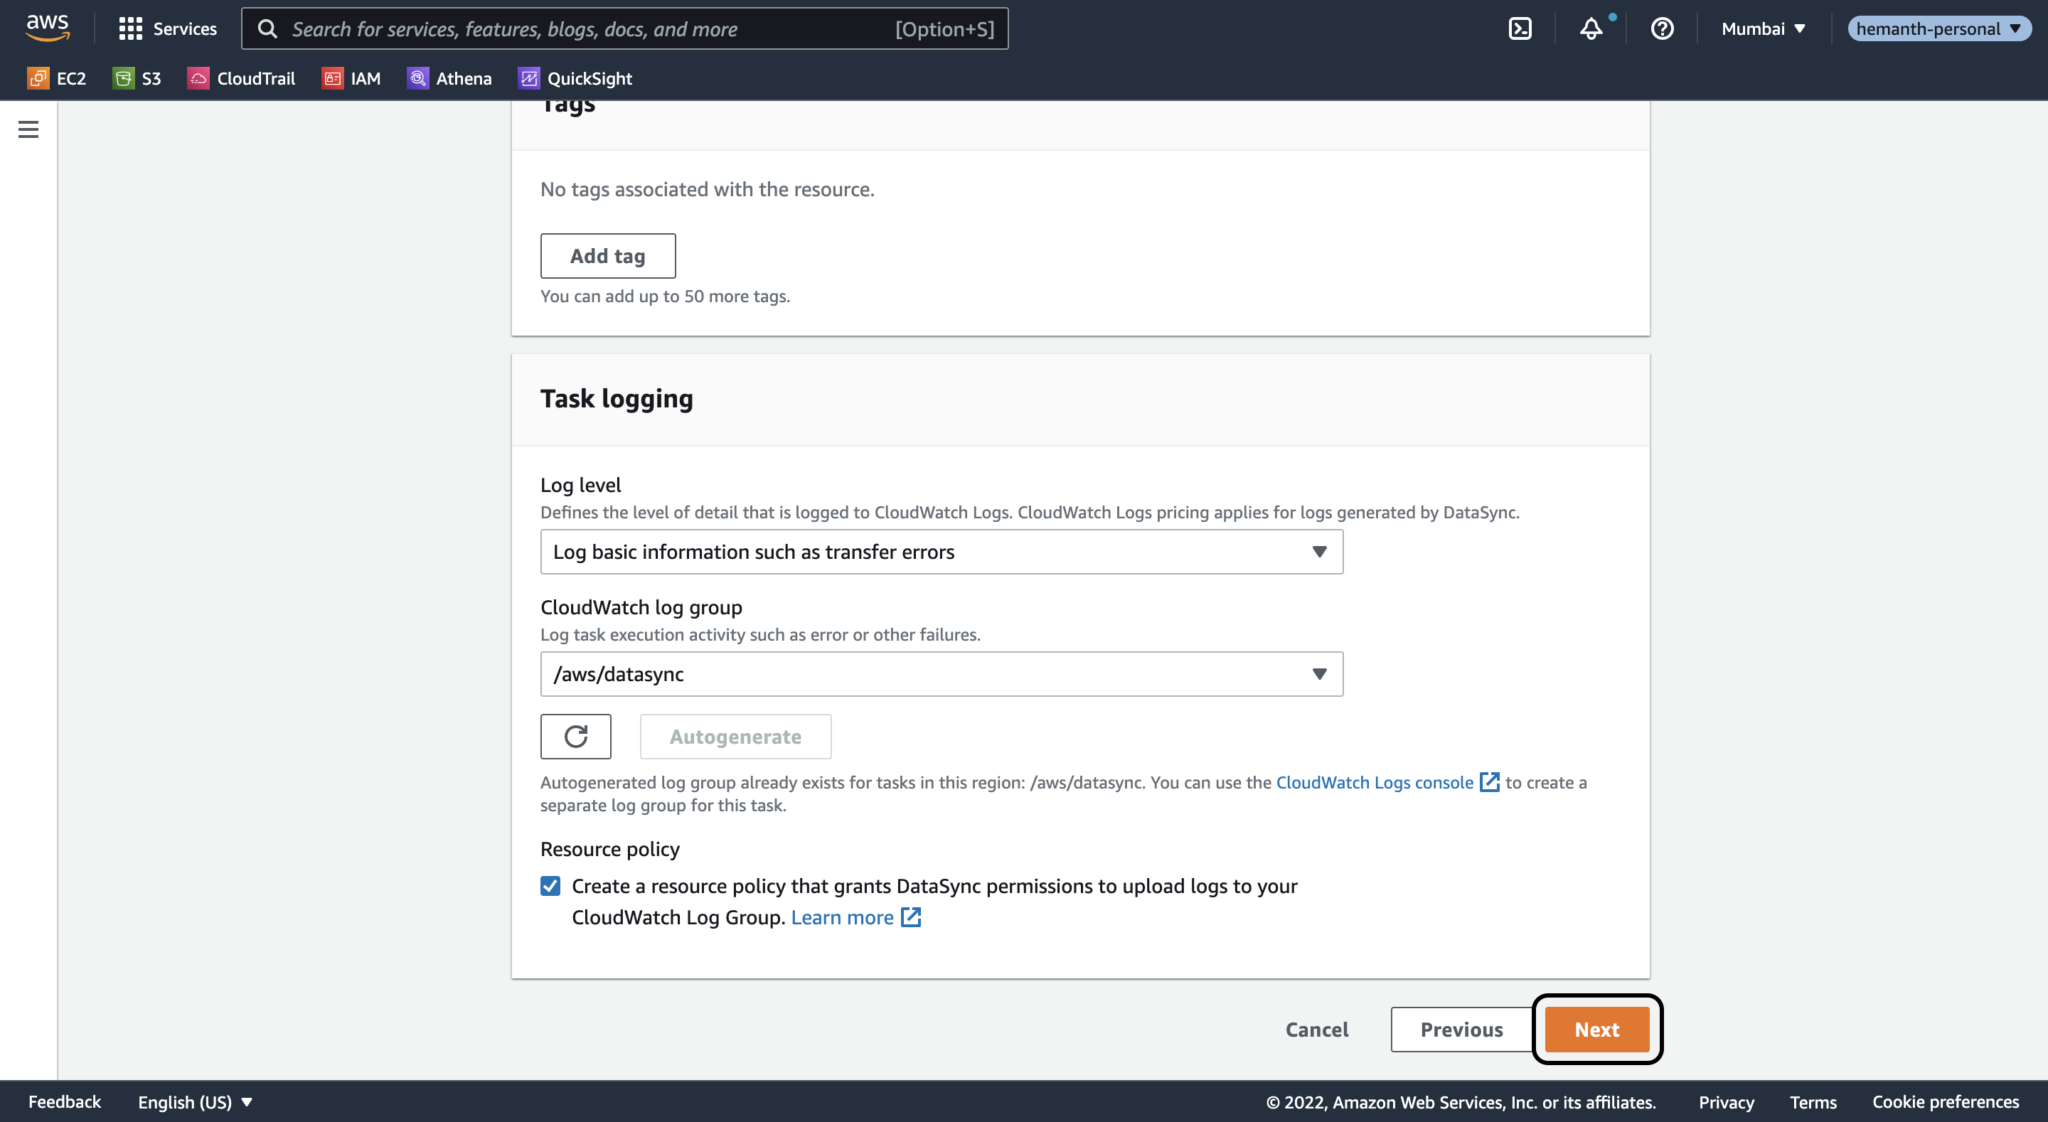Open the CloudWatch Logs console link
This screenshot has width=2048, height=1122.
pyautogui.click(x=1375, y=782)
